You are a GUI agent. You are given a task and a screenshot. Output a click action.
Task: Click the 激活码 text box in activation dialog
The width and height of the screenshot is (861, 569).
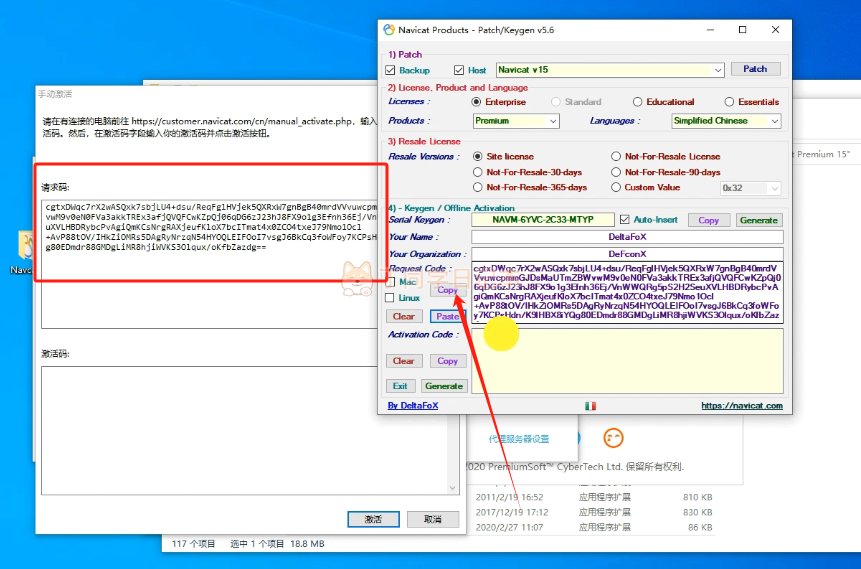click(250, 431)
